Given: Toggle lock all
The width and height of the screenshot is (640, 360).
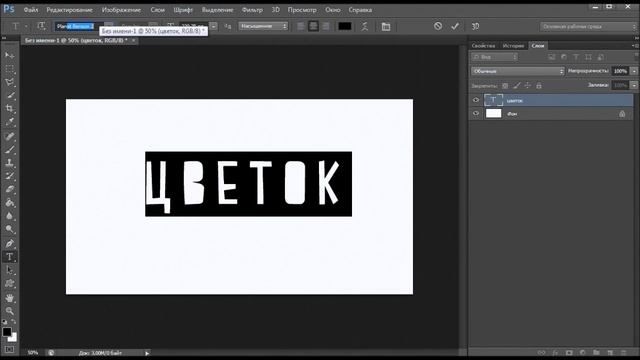Looking at the screenshot, I should point(539,86).
